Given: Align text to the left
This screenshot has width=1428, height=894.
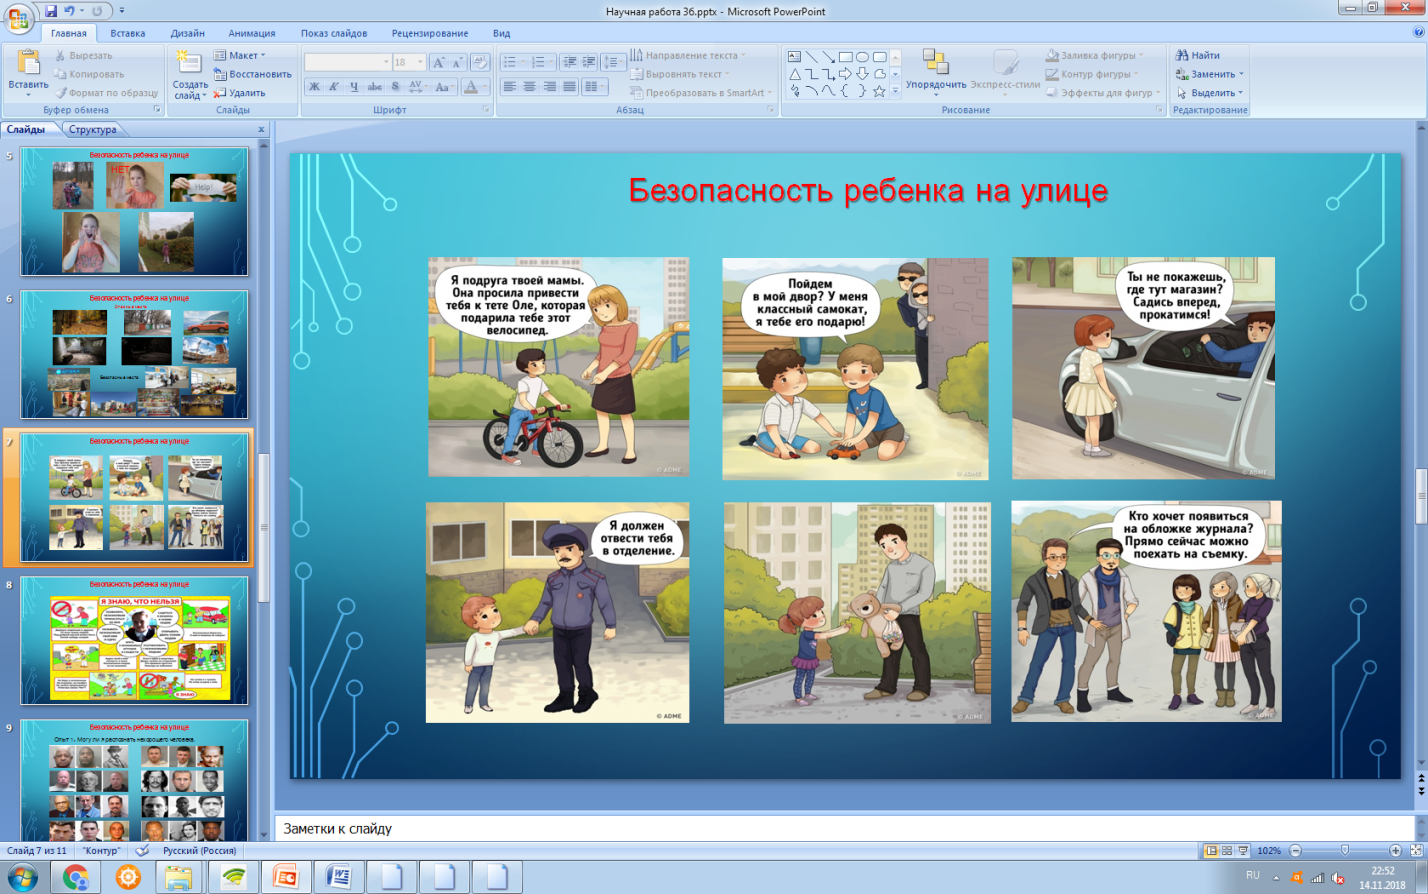Looking at the screenshot, I should point(509,87).
